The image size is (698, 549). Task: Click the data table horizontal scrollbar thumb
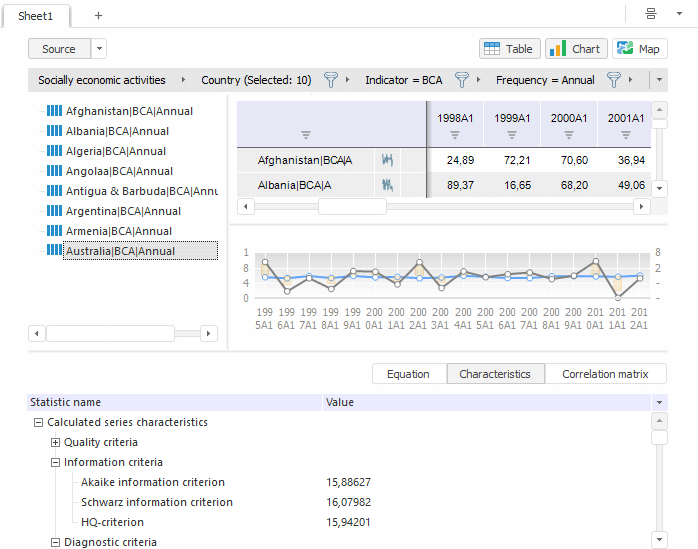(x=351, y=206)
